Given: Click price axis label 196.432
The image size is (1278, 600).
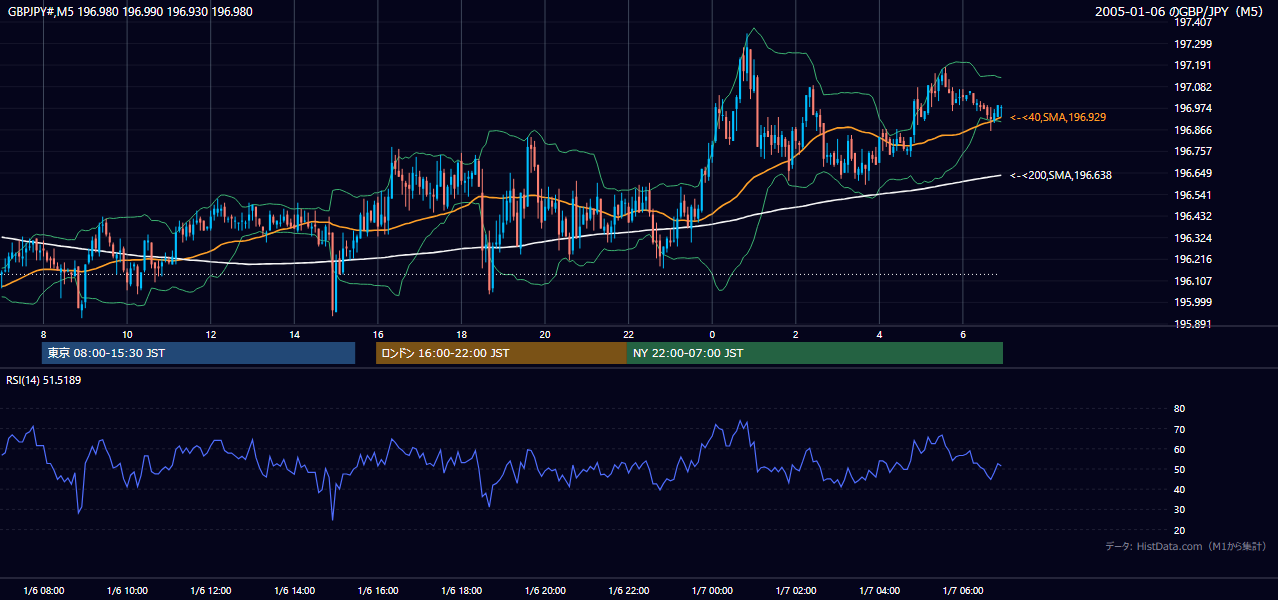Looking at the screenshot, I should coord(1194,216).
